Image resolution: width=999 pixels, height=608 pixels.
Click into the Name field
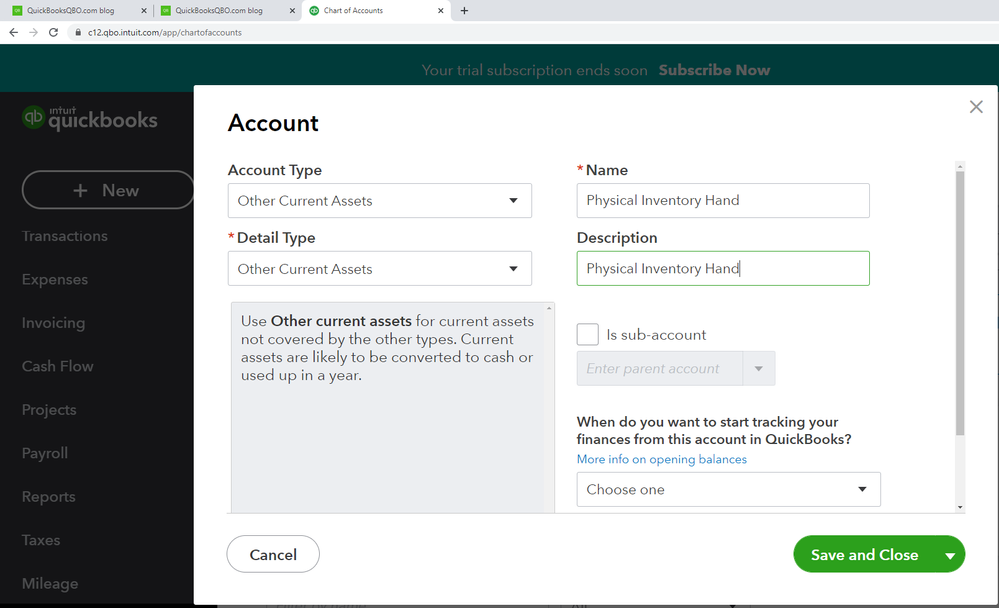coord(722,200)
